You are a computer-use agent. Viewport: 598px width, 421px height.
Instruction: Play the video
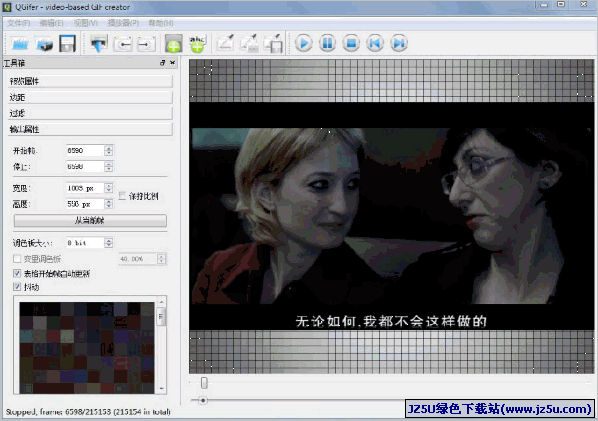[304, 43]
